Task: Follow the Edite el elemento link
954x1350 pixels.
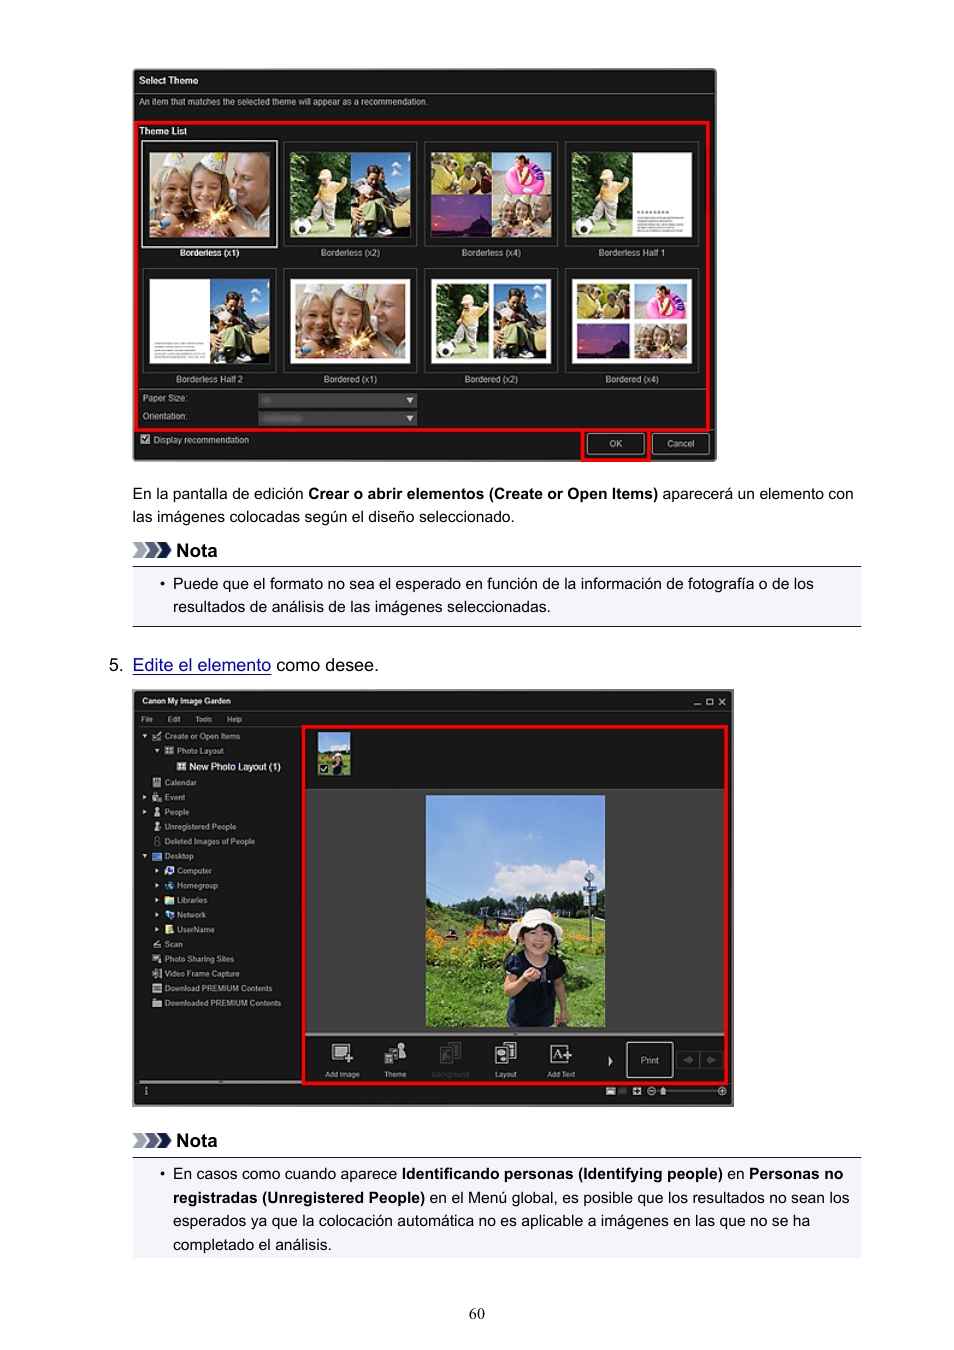Action: click(x=202, y=665)
